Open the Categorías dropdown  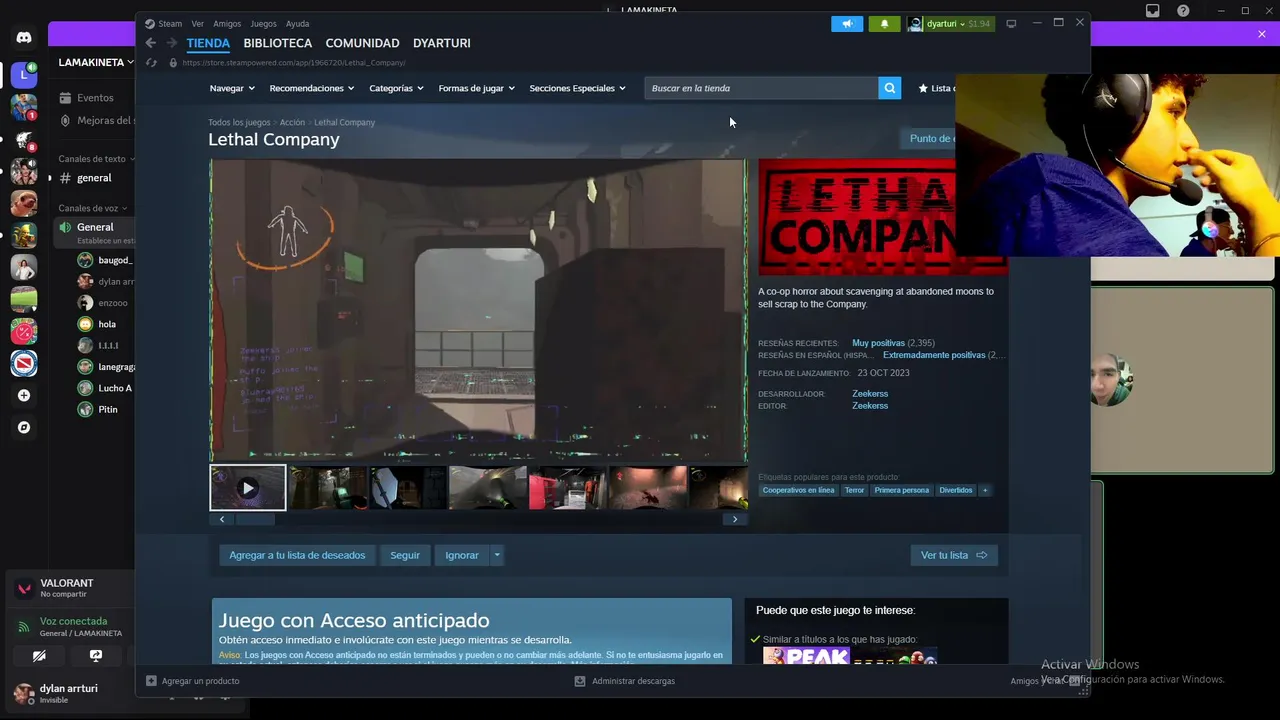coord(396,88)
